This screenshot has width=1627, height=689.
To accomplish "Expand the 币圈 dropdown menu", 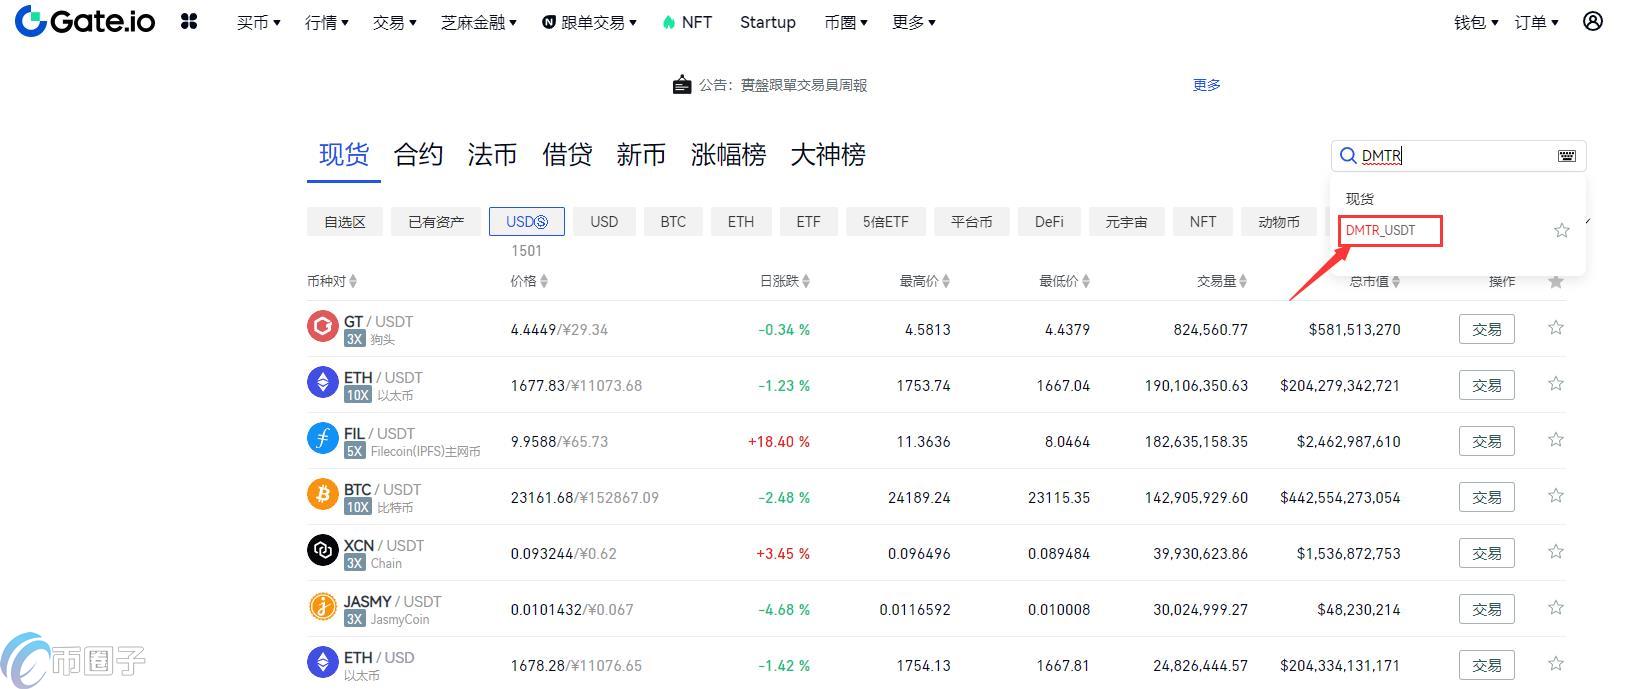I will coord(846,22).
